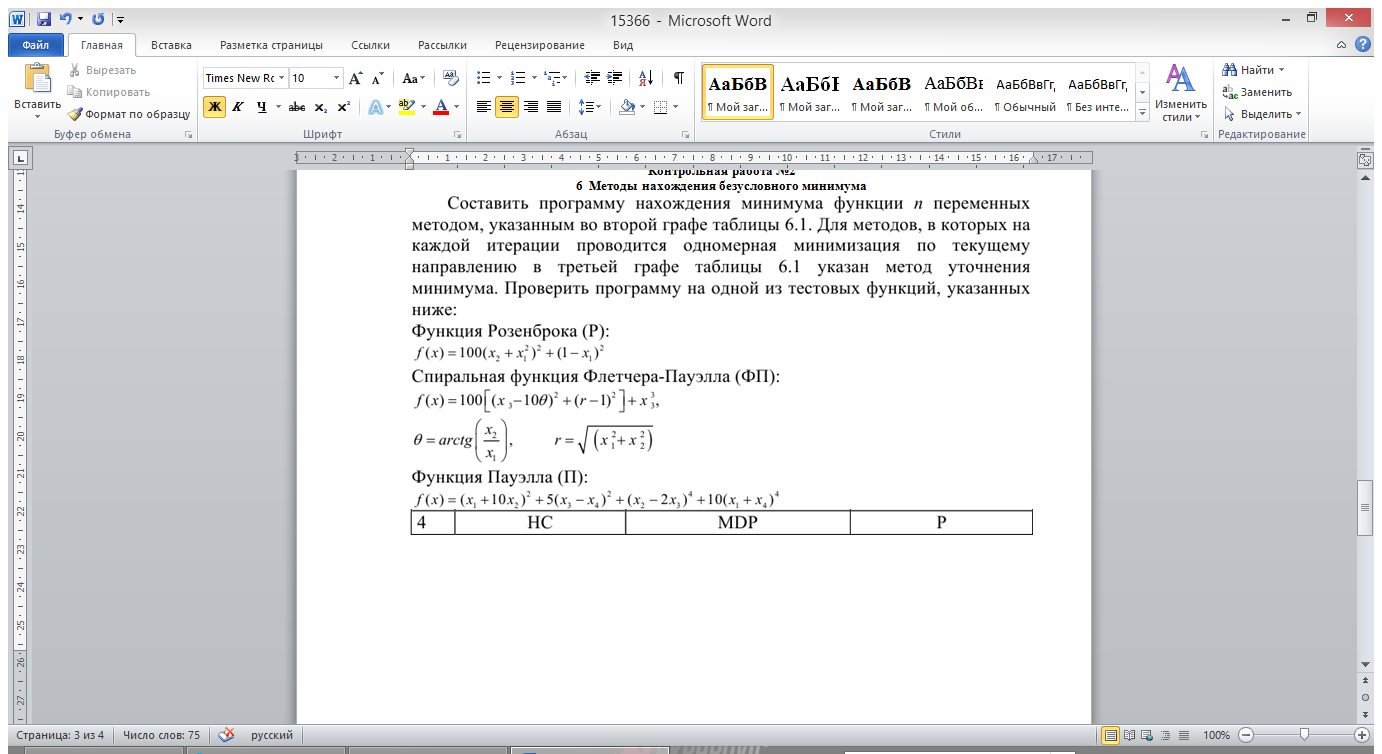Viewport: 1382px width, 754px height.
Task: Open Шрифт dialog launcher
Action: pyautogui.click(x=457, y=134)
